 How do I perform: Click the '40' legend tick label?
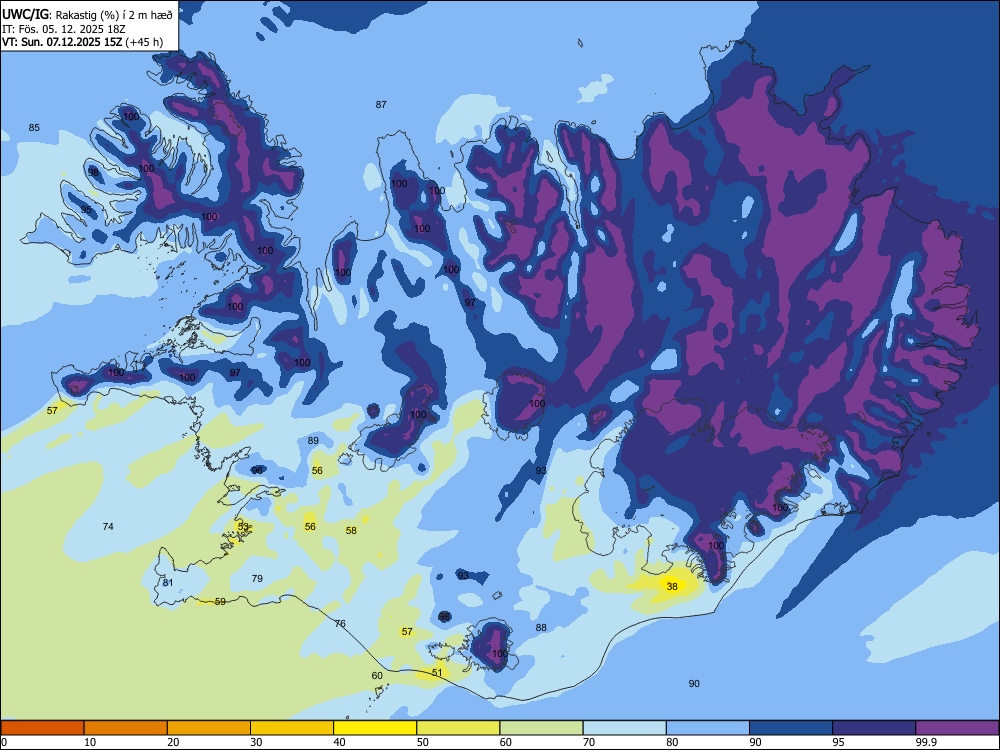pos(340,742)
